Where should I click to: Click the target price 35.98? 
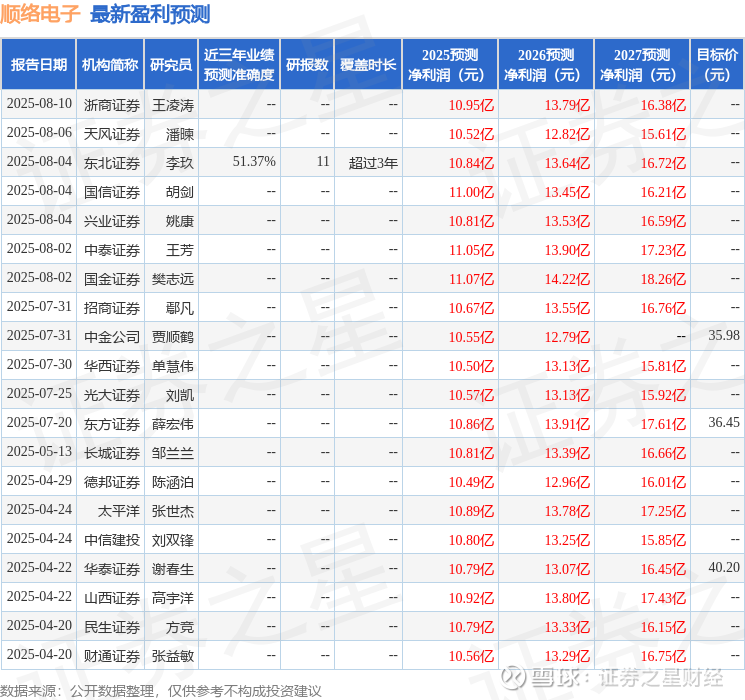(724, 335)
